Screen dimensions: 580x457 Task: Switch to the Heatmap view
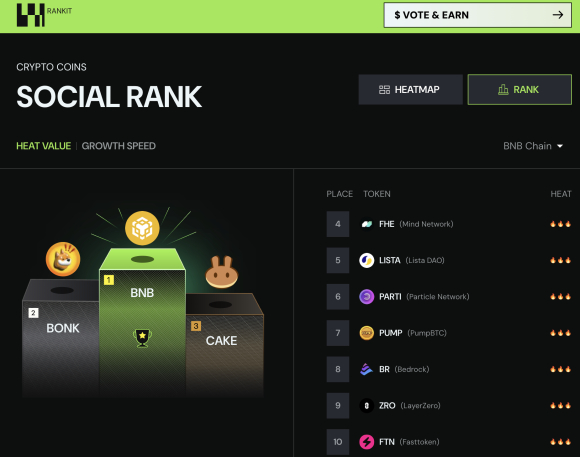411,90
